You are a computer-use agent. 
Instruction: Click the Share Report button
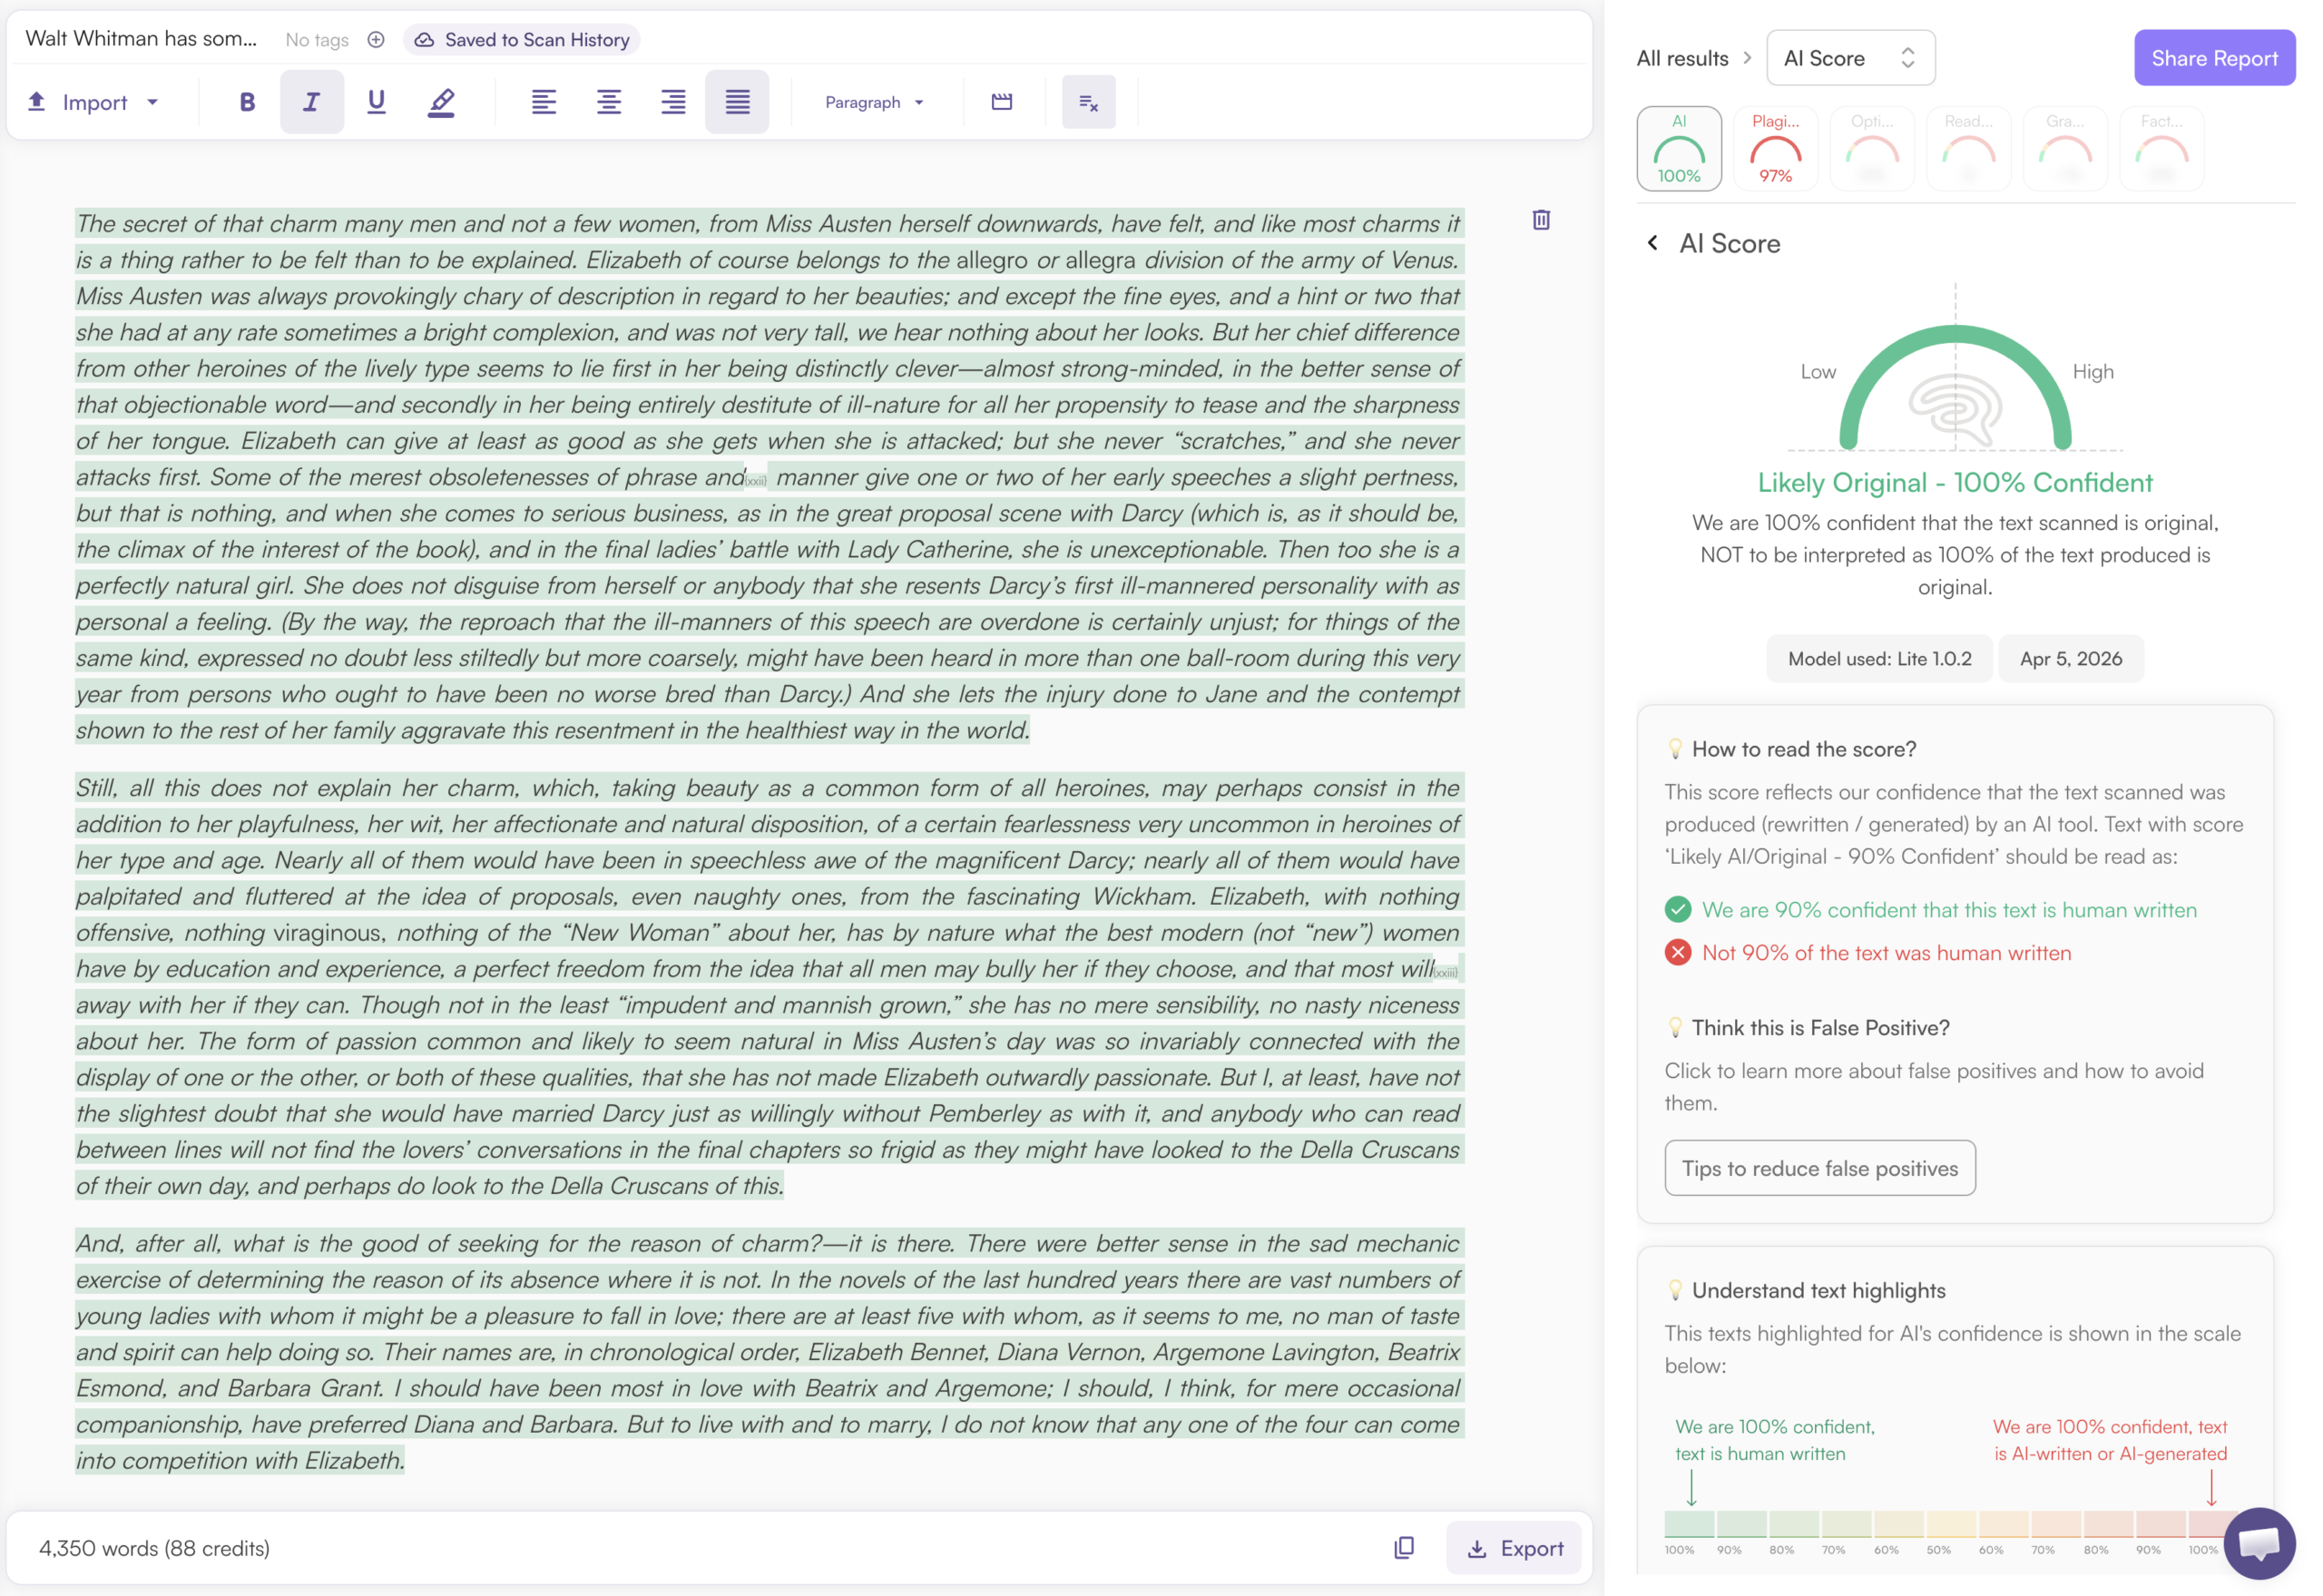tap(2214, 58)
